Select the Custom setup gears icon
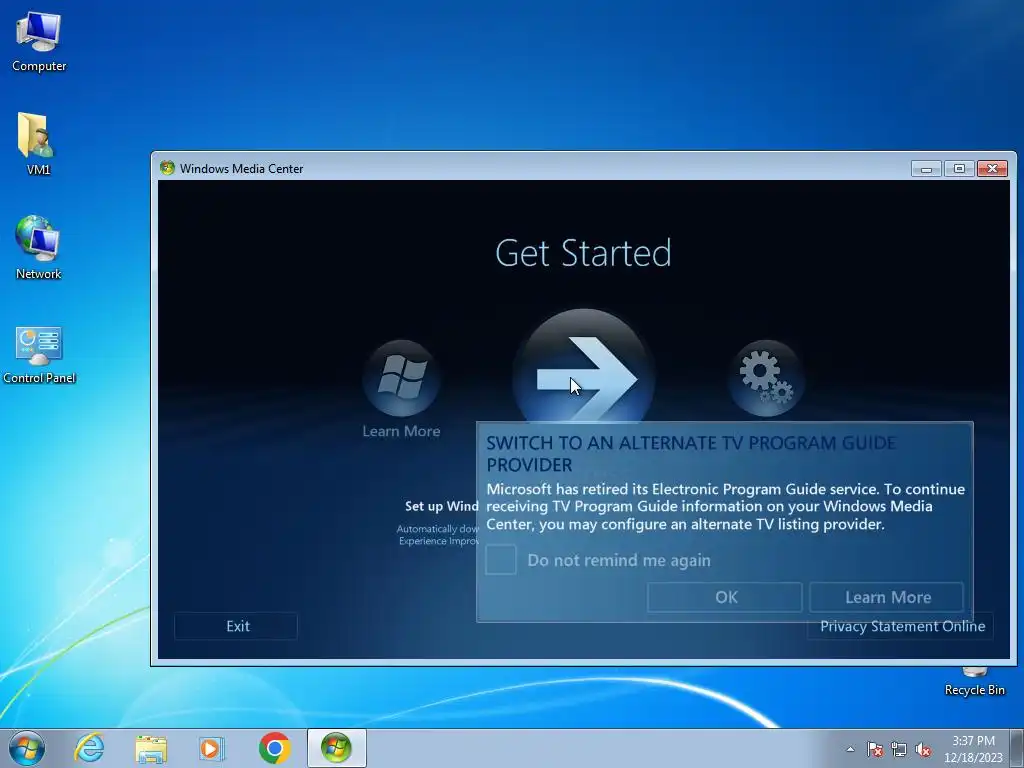 [x=766, y=378]
